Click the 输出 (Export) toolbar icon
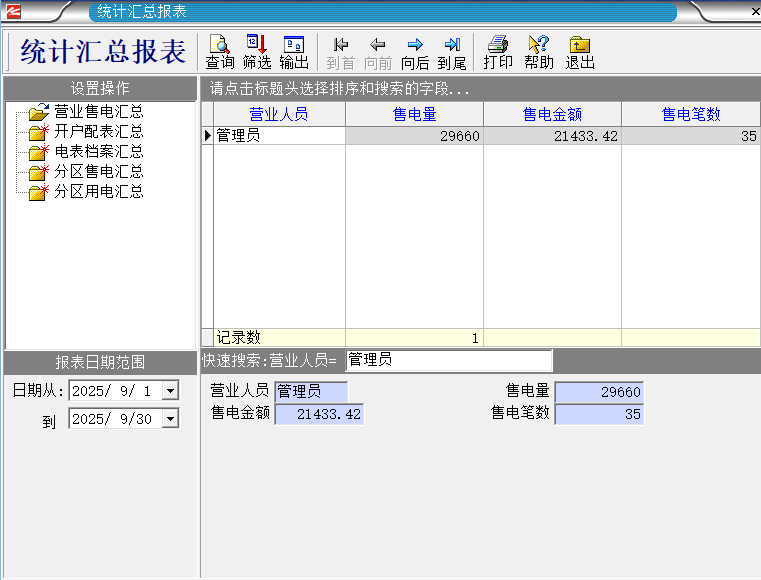 pos(294,52)
